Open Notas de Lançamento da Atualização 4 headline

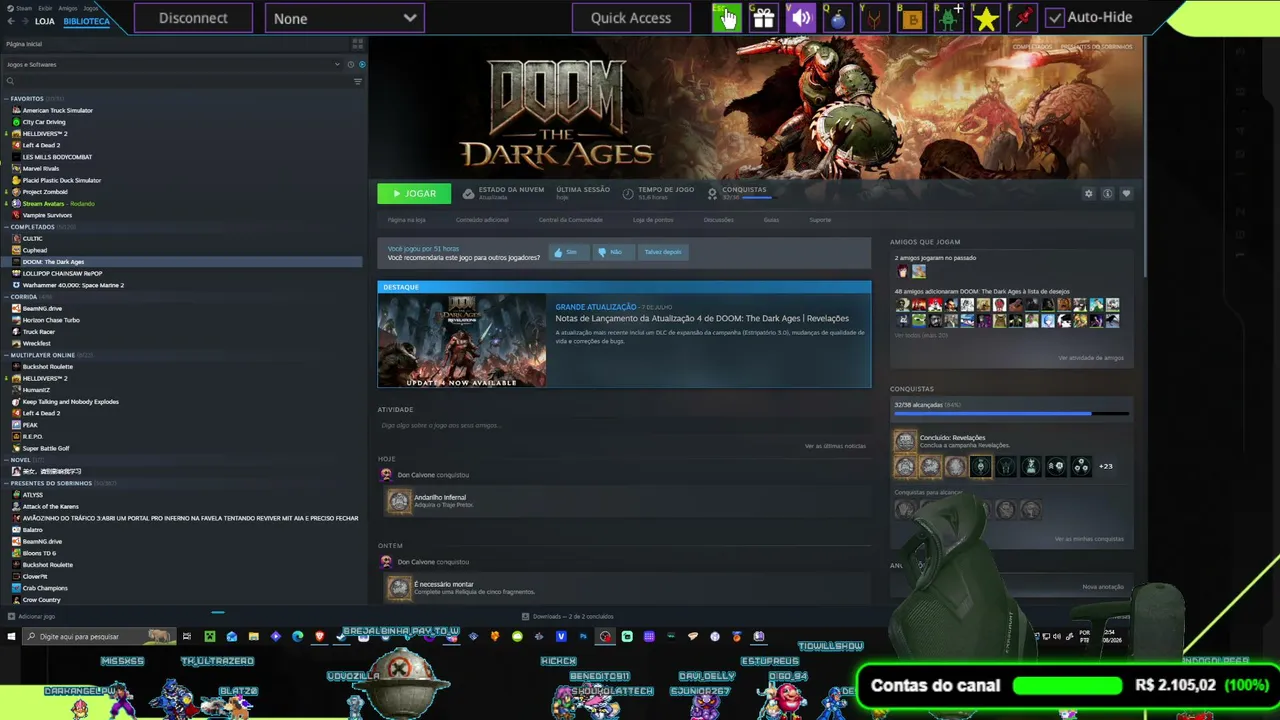point(702,318)
